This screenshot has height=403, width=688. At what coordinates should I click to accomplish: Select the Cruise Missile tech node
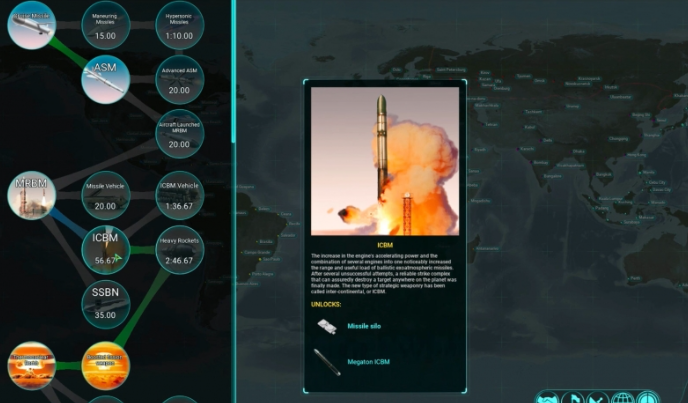coord(32,25)
